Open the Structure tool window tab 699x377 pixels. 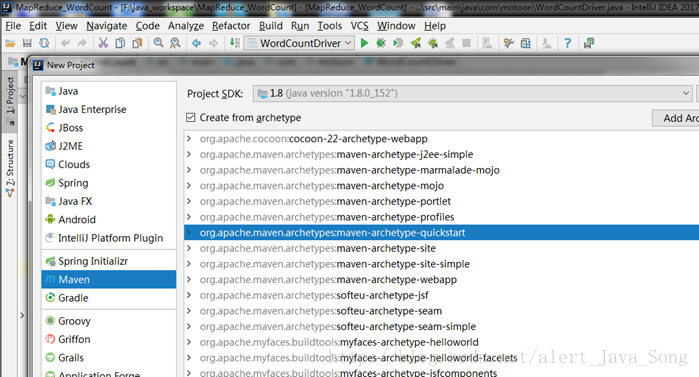10,168
